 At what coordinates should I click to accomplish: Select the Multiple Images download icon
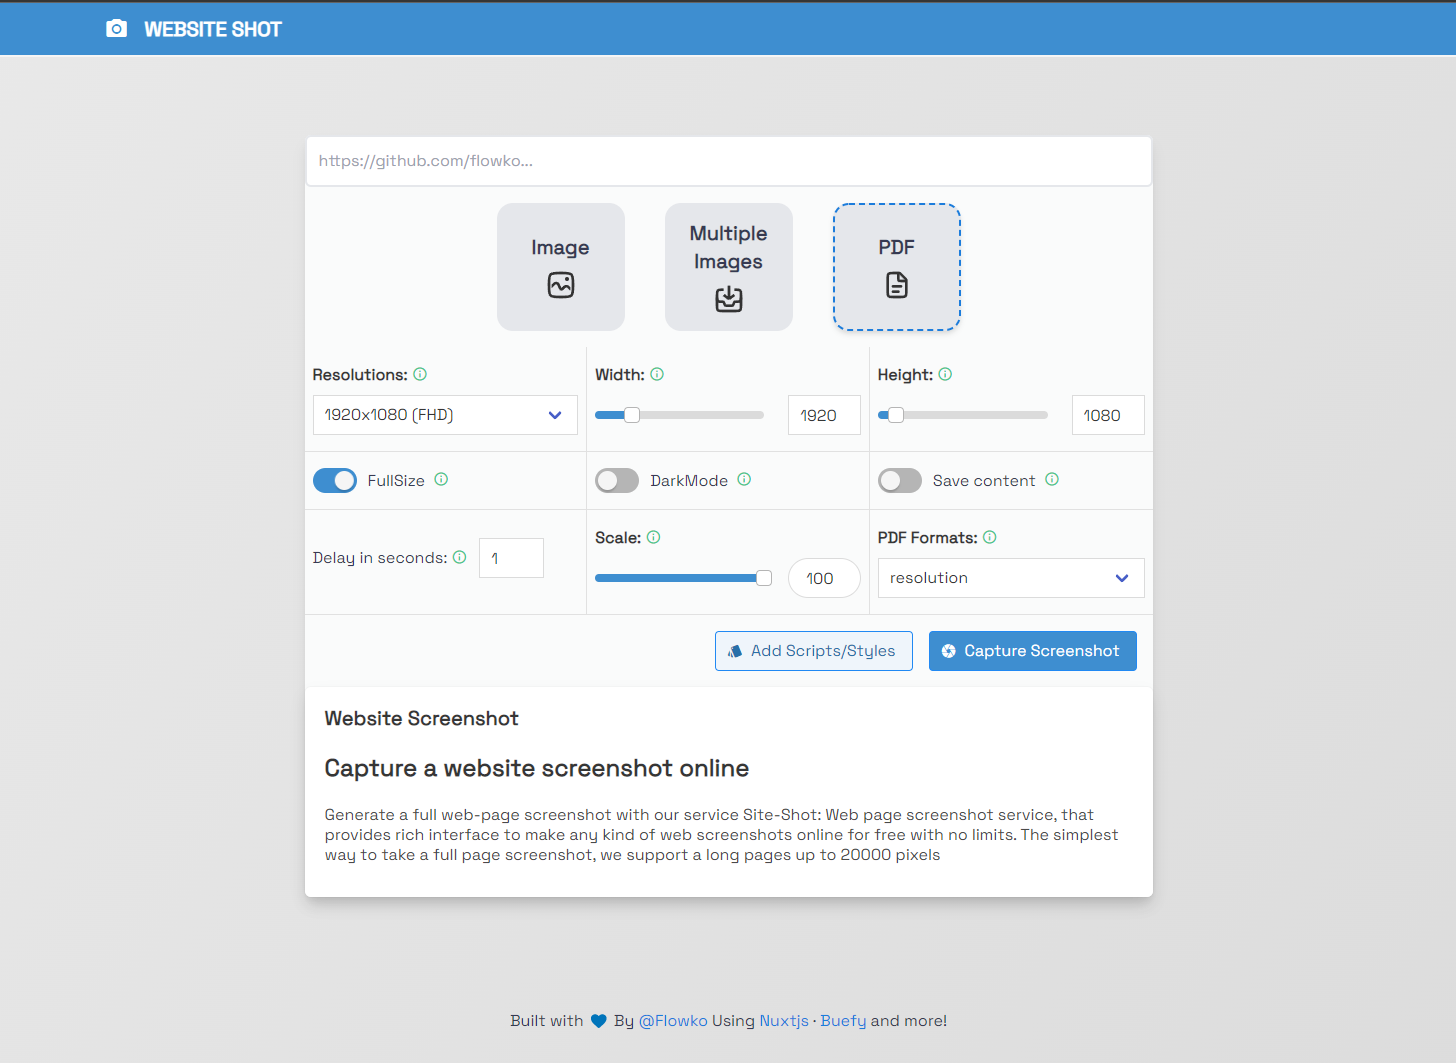(x=728, y=299)
